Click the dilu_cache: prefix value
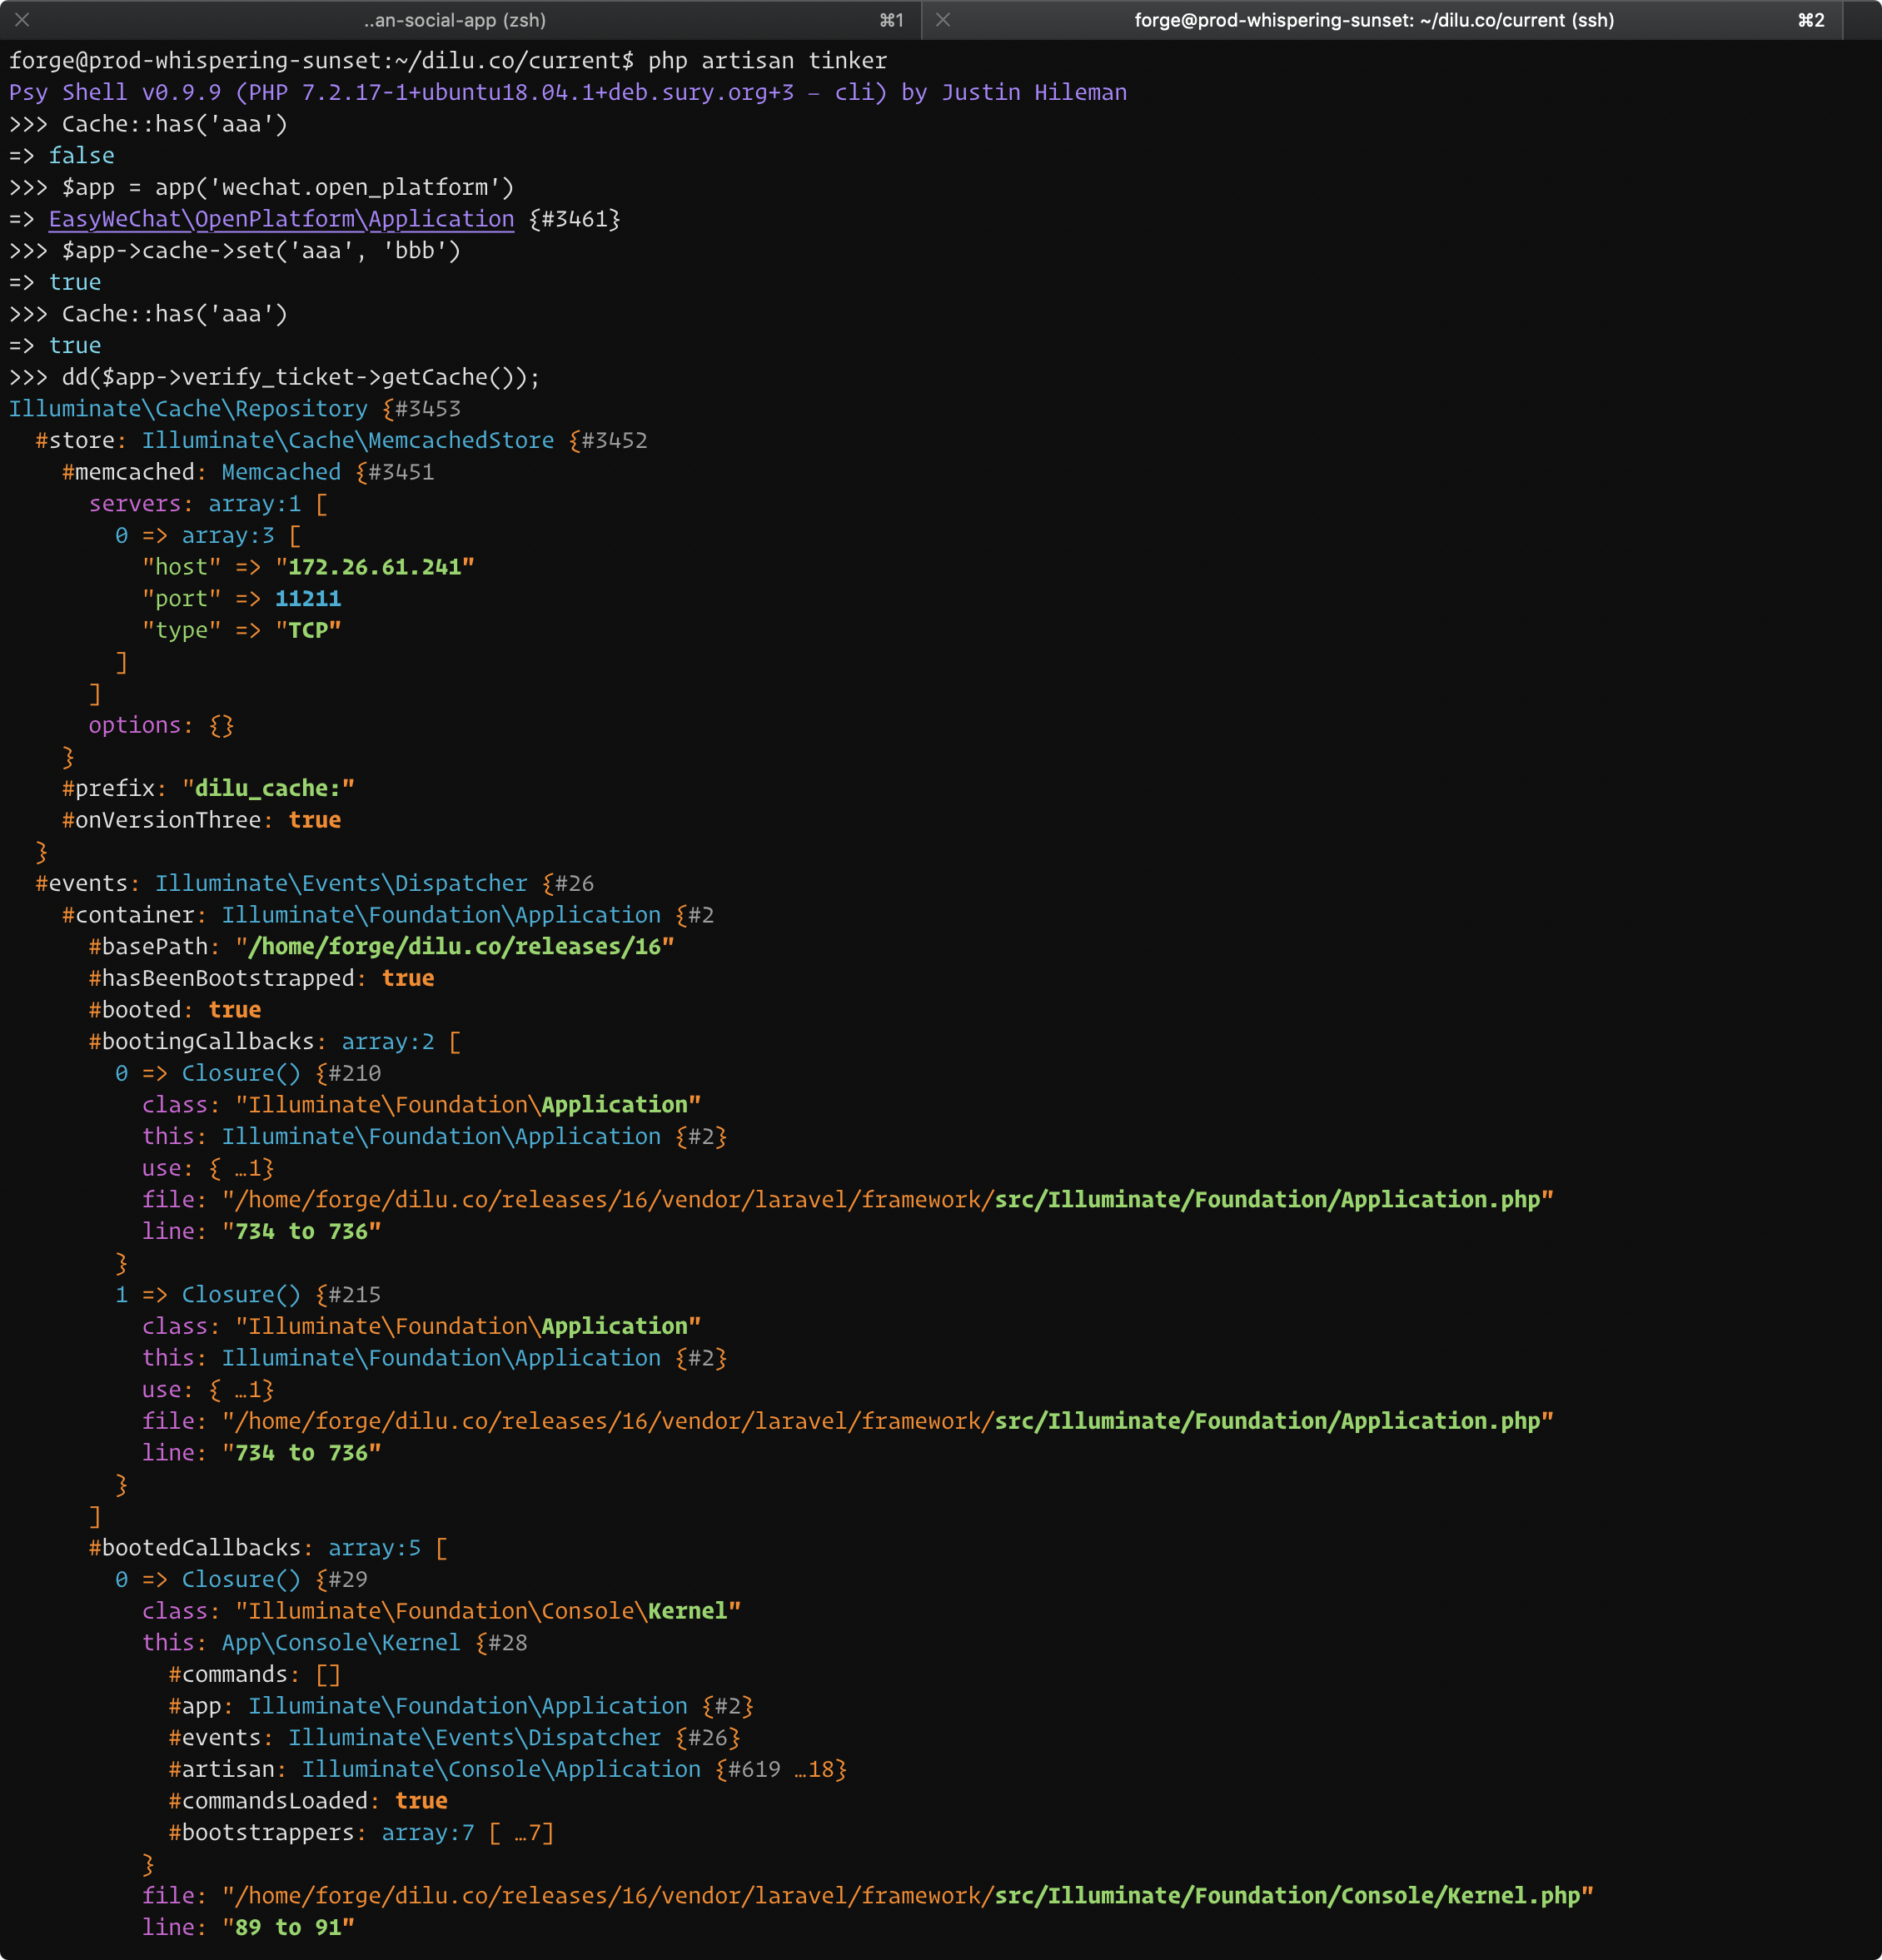The image size is (1882, 1960). point(268,788)
